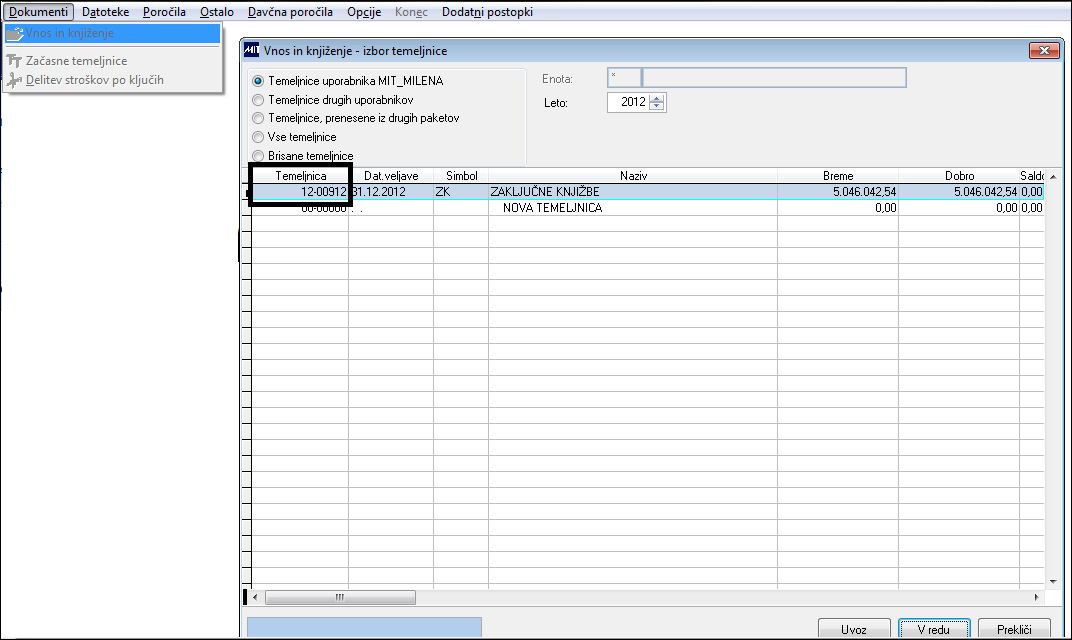Choose Vse temeljnice radio button
This screenshot has height=640, width=1072.
[258, 137]
